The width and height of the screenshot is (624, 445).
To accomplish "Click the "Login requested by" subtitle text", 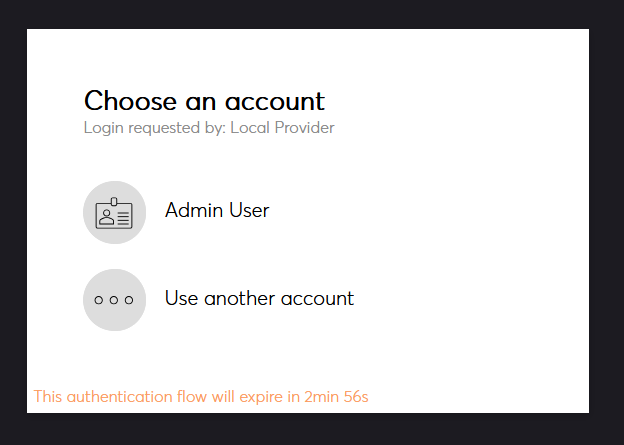I will [155, 128].
